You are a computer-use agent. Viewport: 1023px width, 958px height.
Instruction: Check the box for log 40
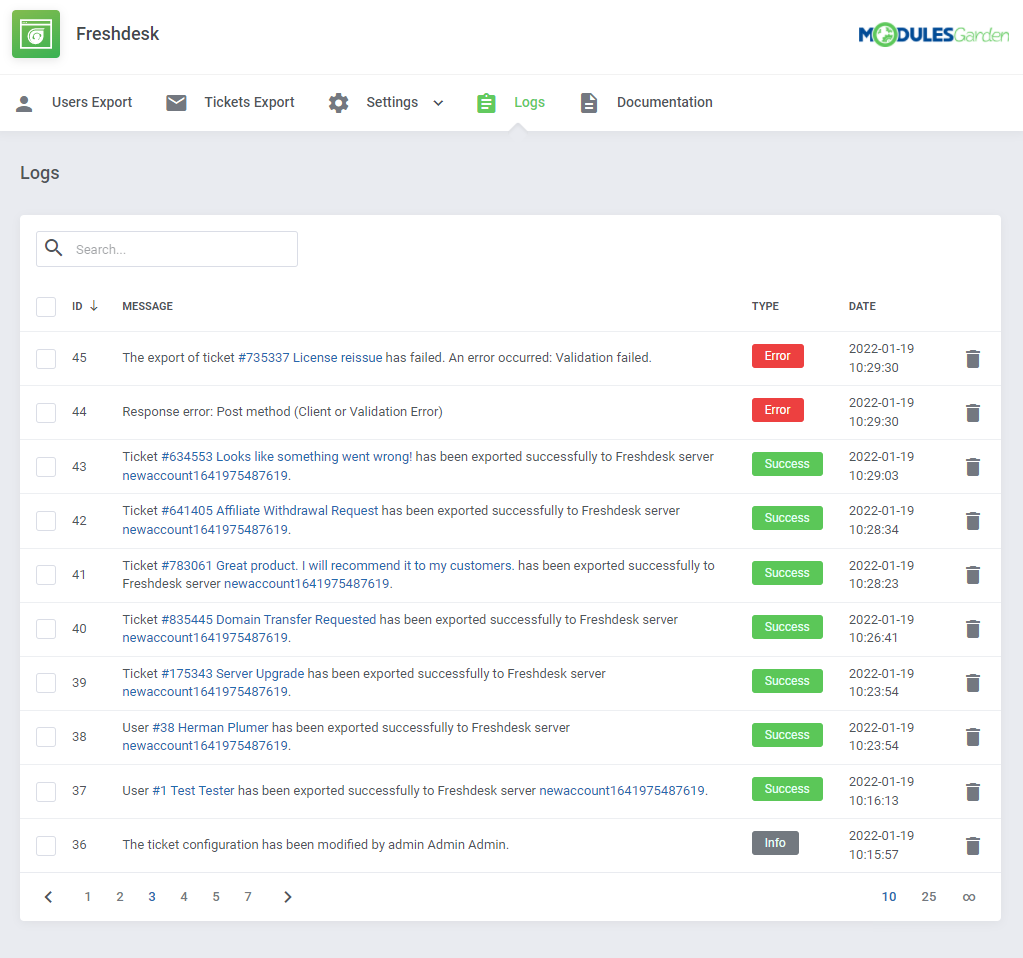point(46,628)
